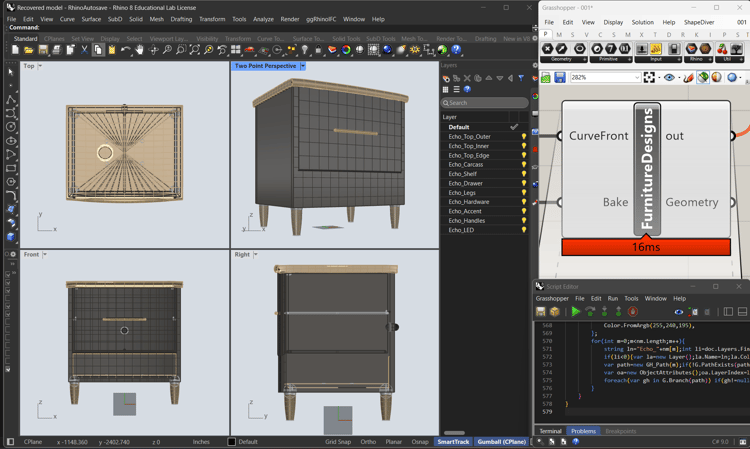Expand the Grasshopper zoom percentage dropdown

coord(637,77)
